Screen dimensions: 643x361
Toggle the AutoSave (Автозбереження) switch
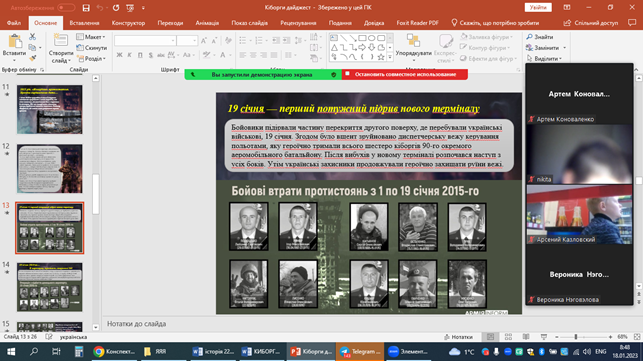66,8
